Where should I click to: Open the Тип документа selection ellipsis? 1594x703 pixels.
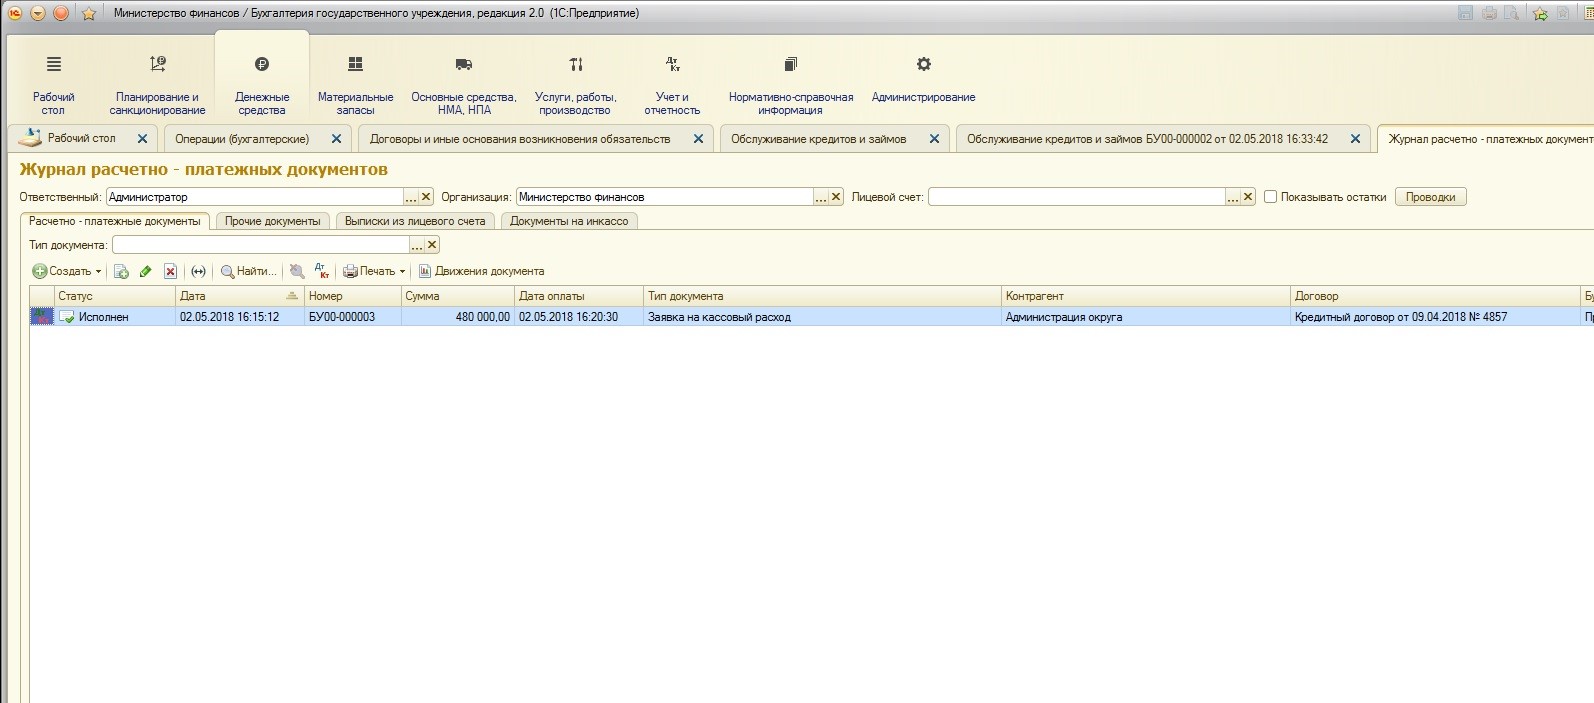[417, 245]
